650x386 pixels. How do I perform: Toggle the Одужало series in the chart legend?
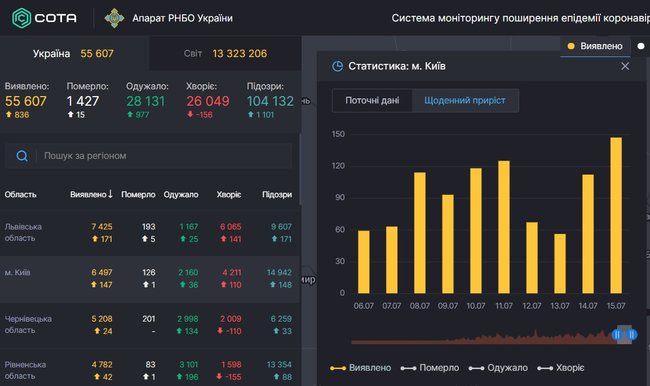click(x=498, y=368)
